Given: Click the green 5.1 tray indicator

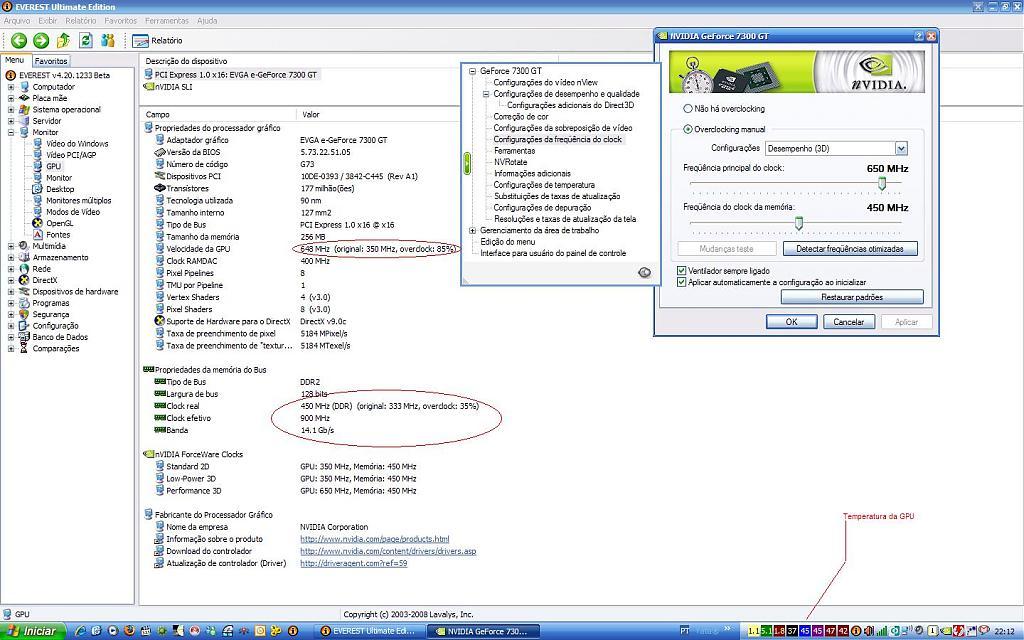Looking at the screenshot, I should point(766,631).
